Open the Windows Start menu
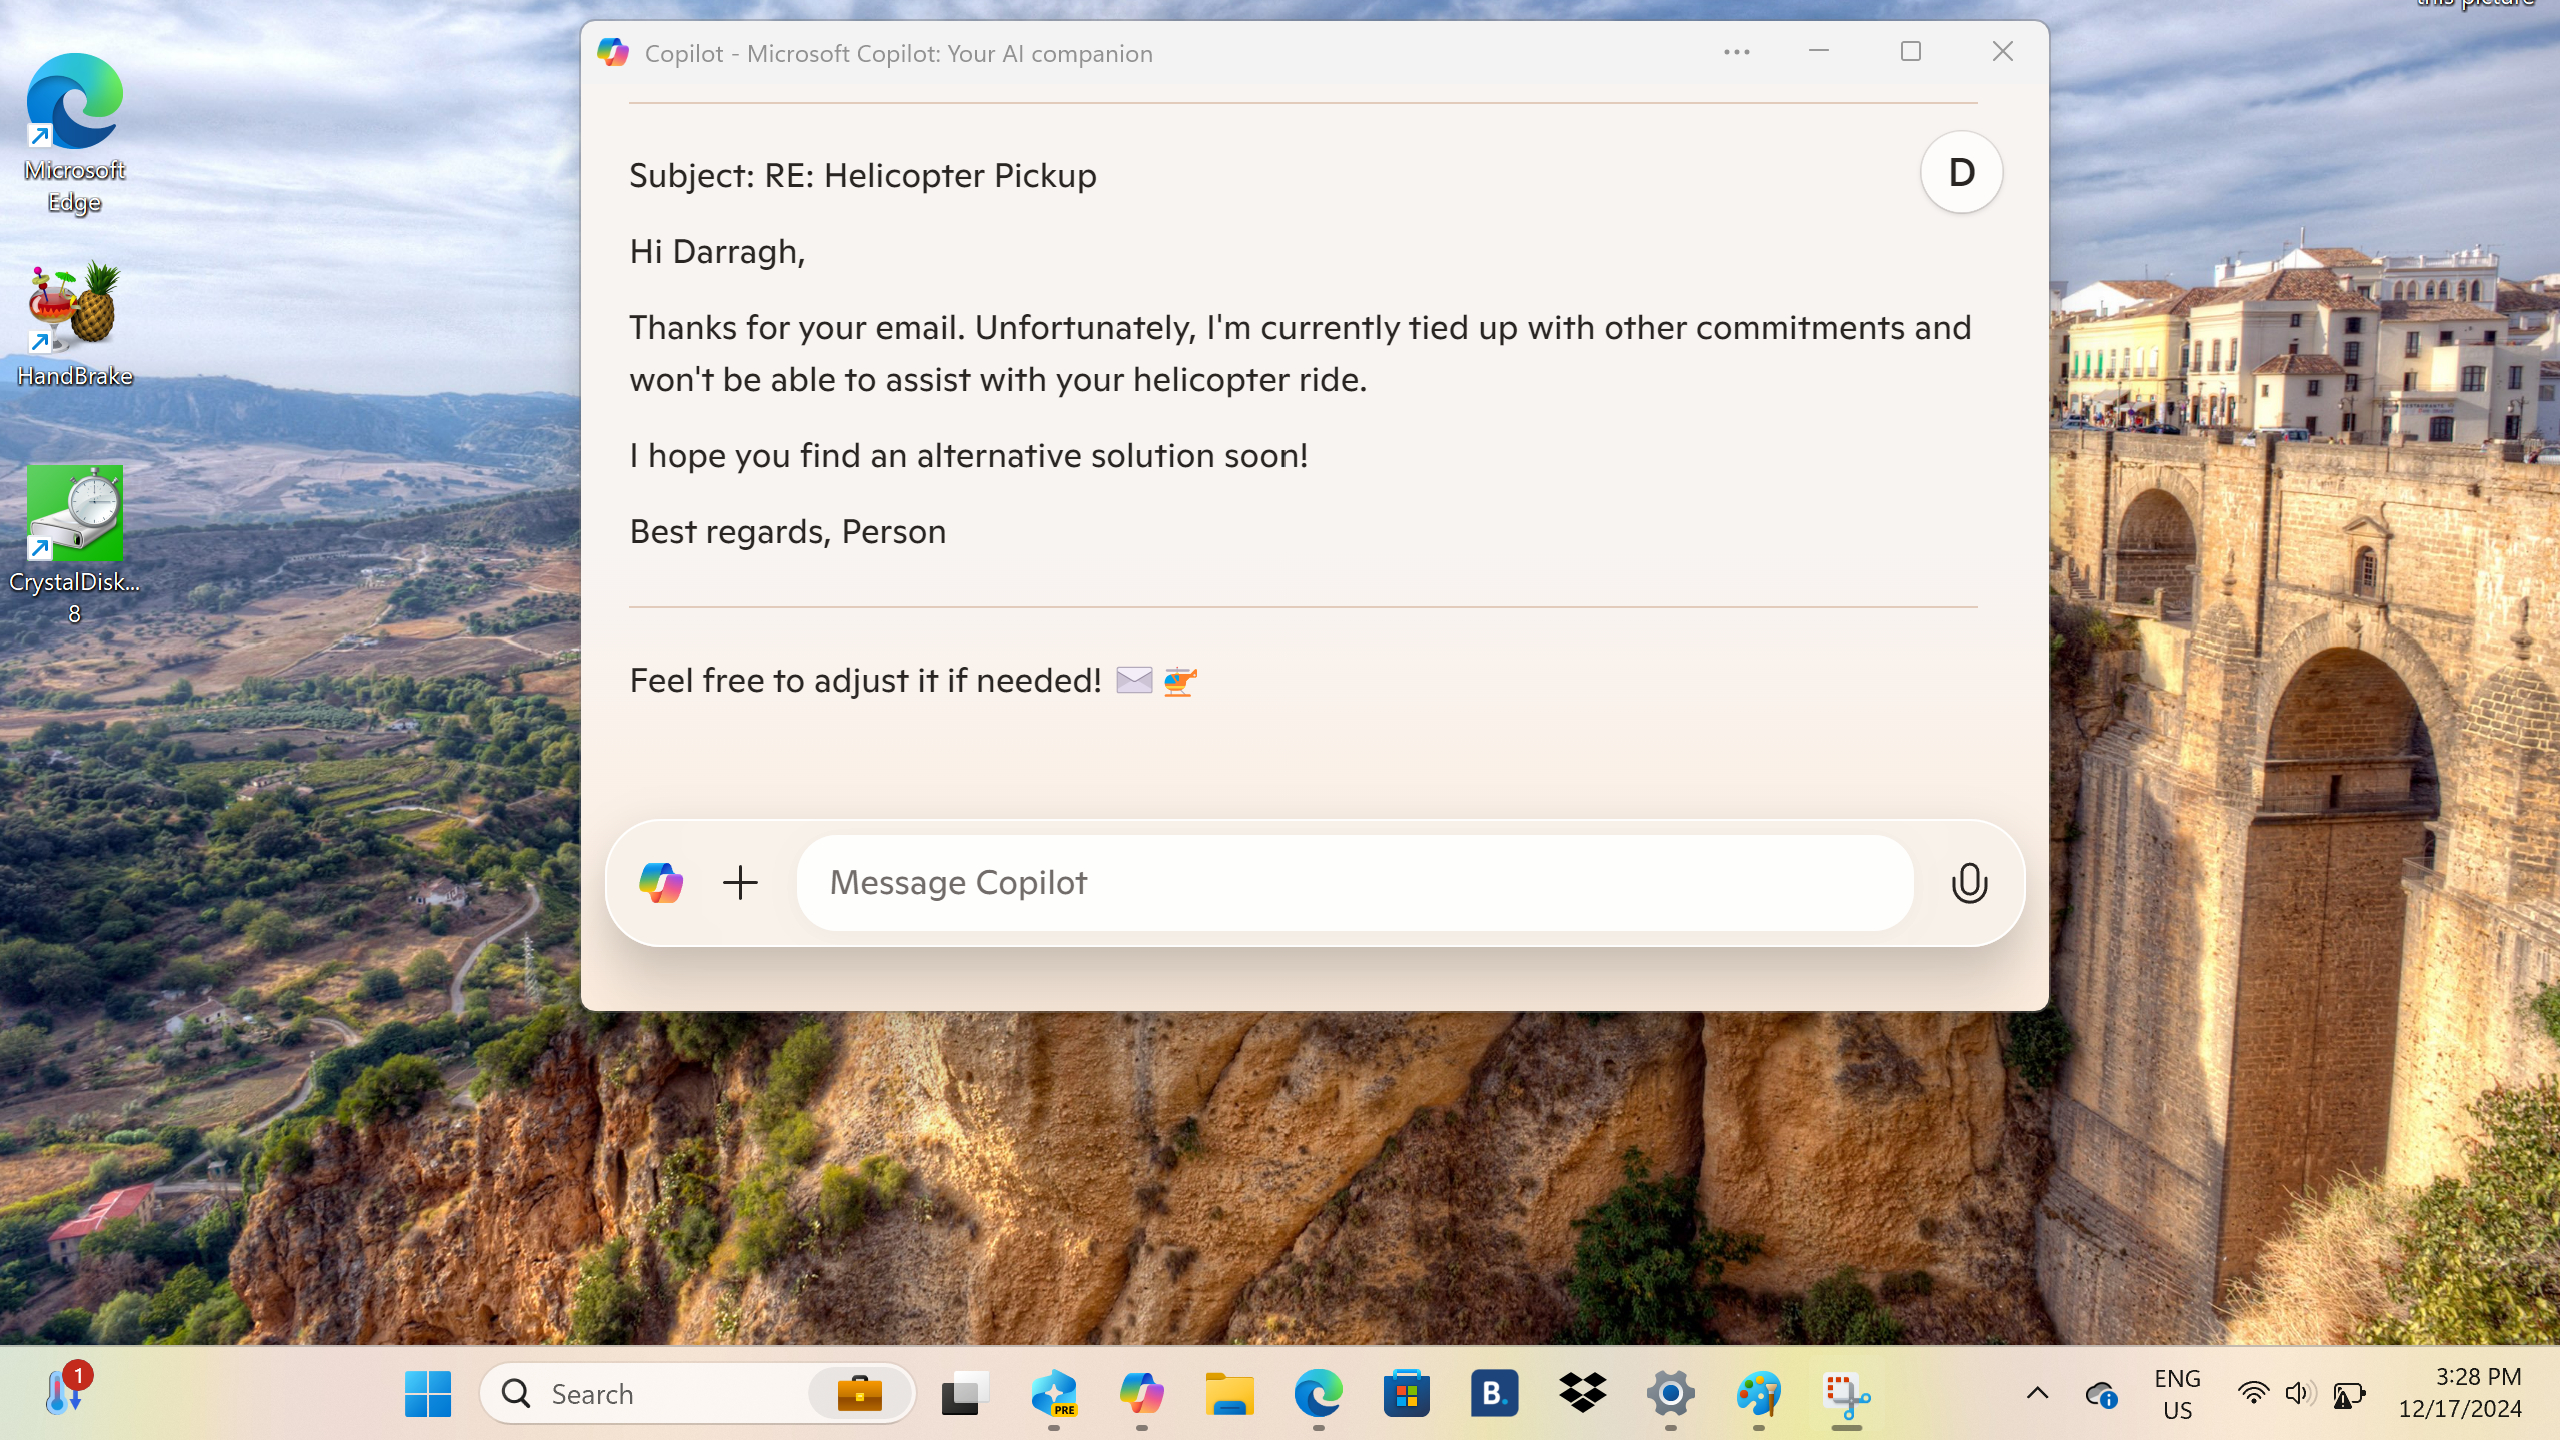 [428, 1393]
